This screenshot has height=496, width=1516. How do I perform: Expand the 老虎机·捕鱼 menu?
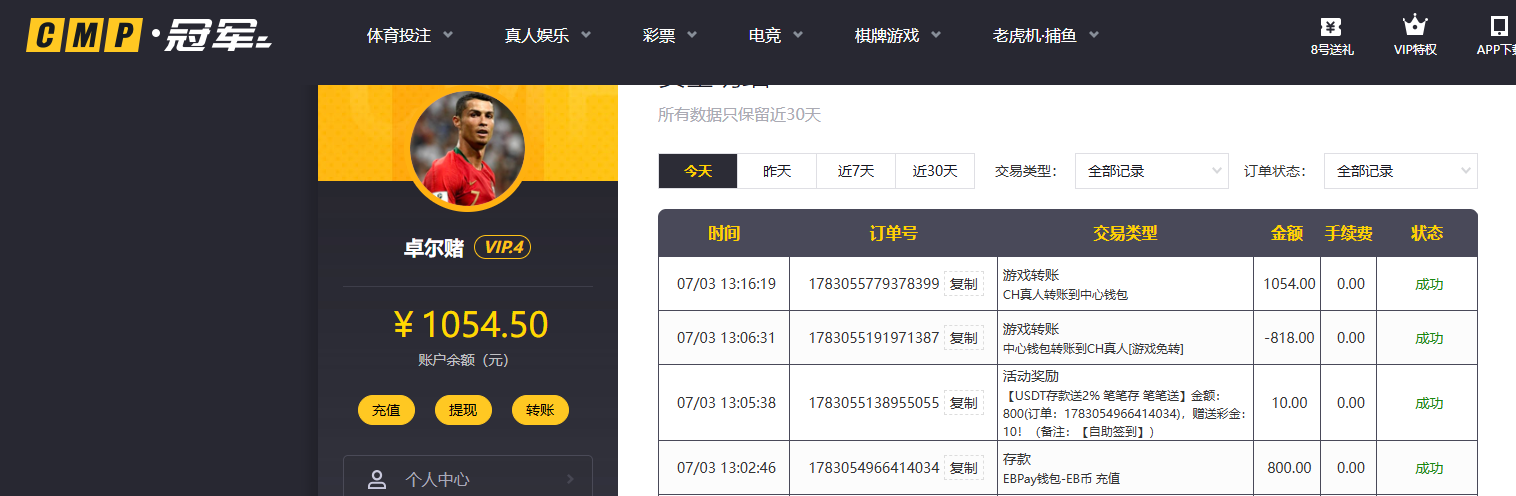pyautogui.click(x=1046, y=36)
